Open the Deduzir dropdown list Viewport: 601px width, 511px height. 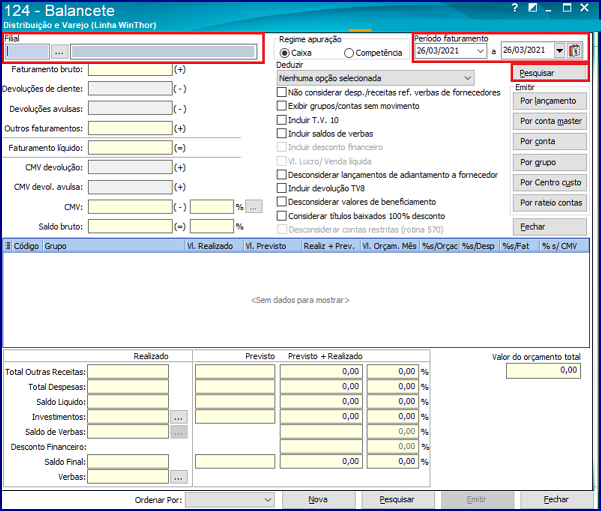pos(375,78)
